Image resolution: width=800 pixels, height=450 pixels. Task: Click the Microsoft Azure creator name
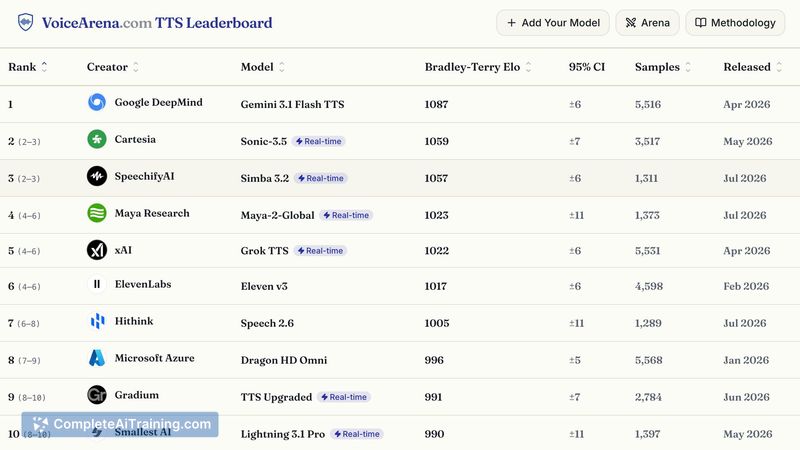(155, 358)
